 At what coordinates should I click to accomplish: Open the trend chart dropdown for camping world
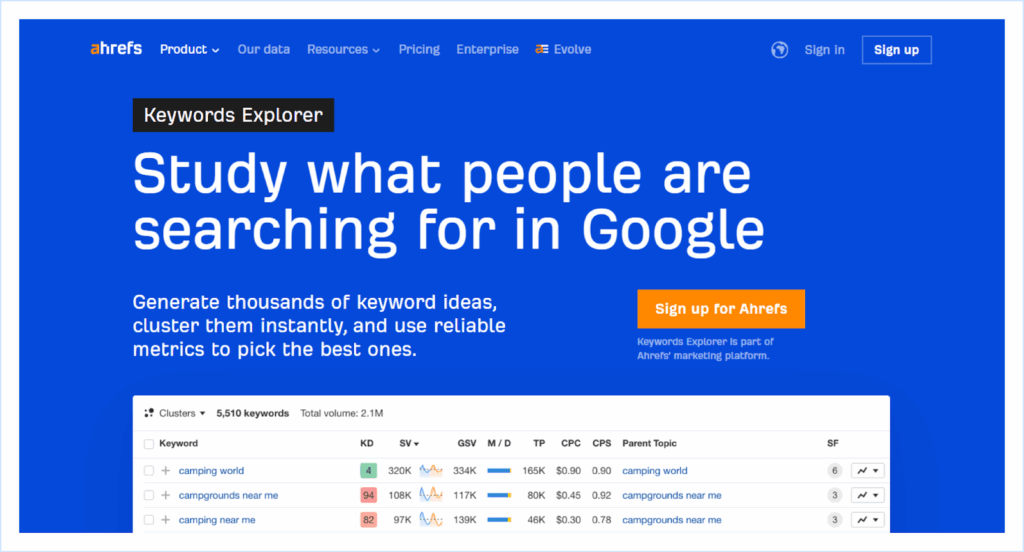(867, 471)
